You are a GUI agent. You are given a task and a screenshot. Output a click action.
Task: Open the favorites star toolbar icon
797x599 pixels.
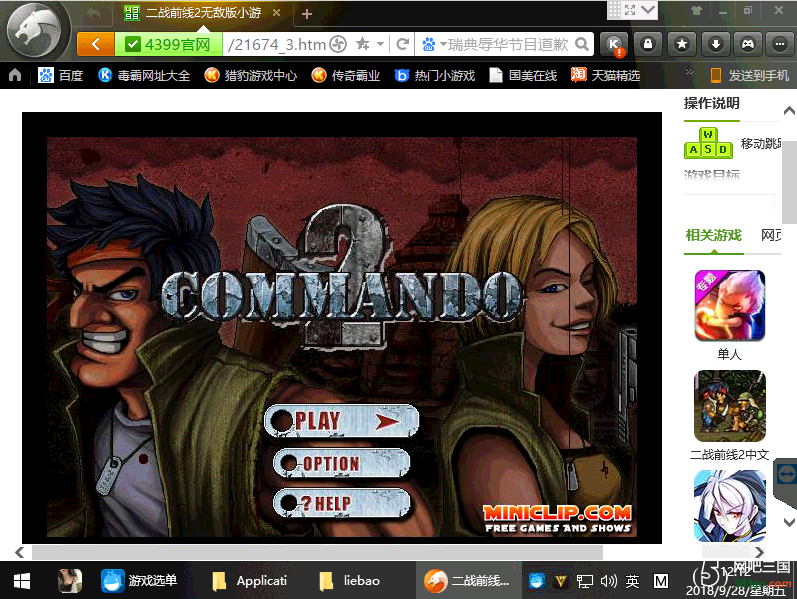click(x=682, y=44)
